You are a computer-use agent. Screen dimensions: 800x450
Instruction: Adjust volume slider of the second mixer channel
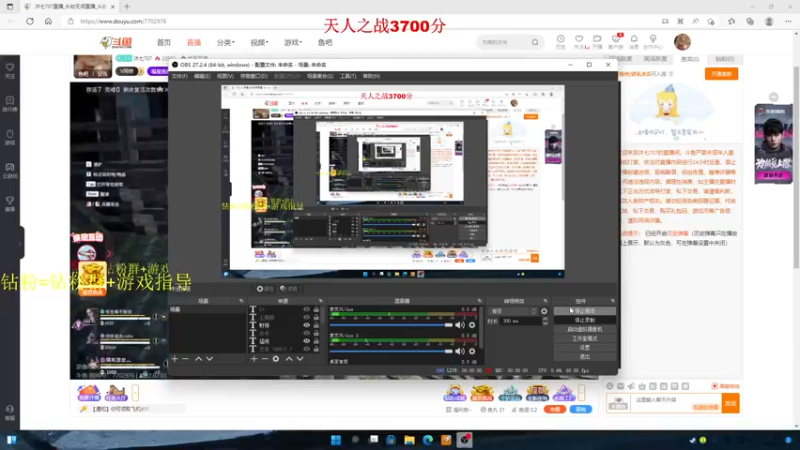click(x=391, y=351)
